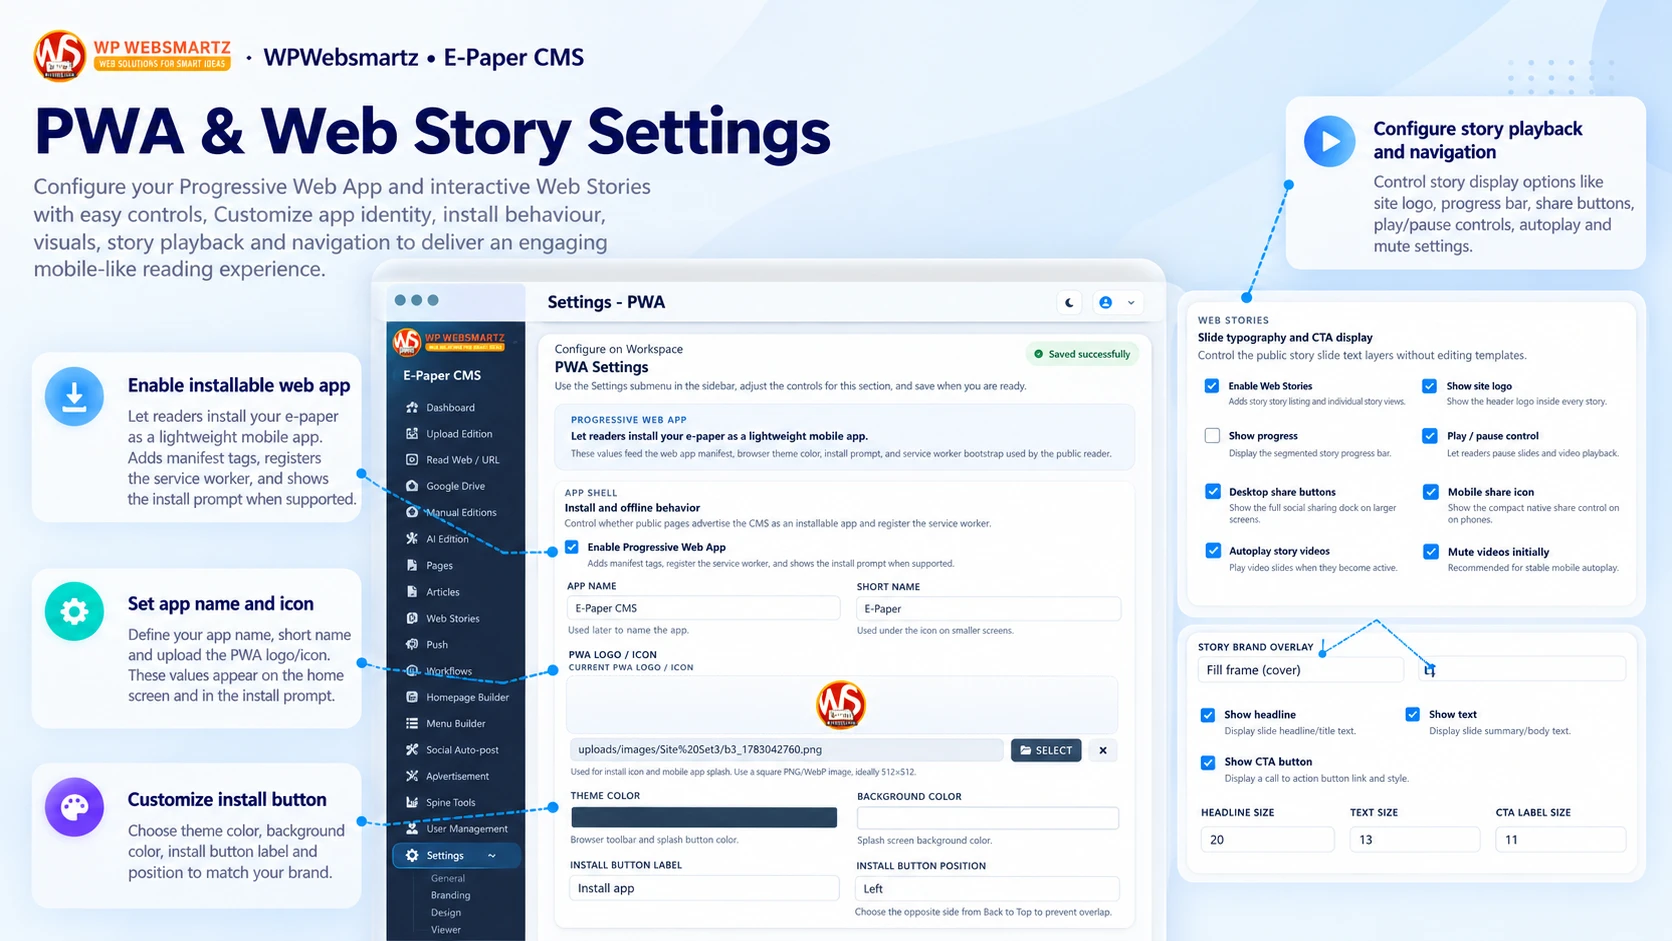Open the Design settings submenu item
This screenshot has height=941, width=1672.
[x=446, y=913]
